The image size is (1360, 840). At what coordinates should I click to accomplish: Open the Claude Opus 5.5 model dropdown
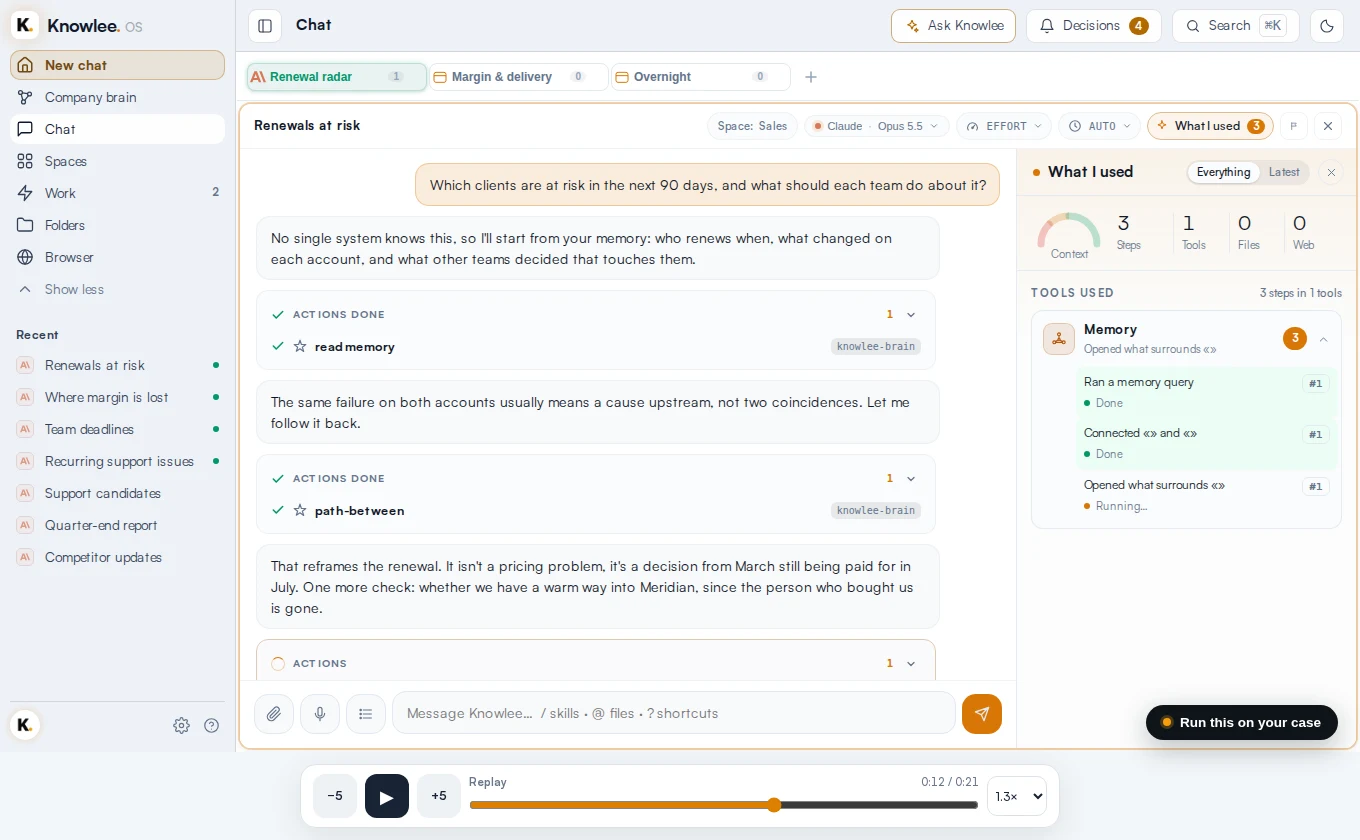876,126
